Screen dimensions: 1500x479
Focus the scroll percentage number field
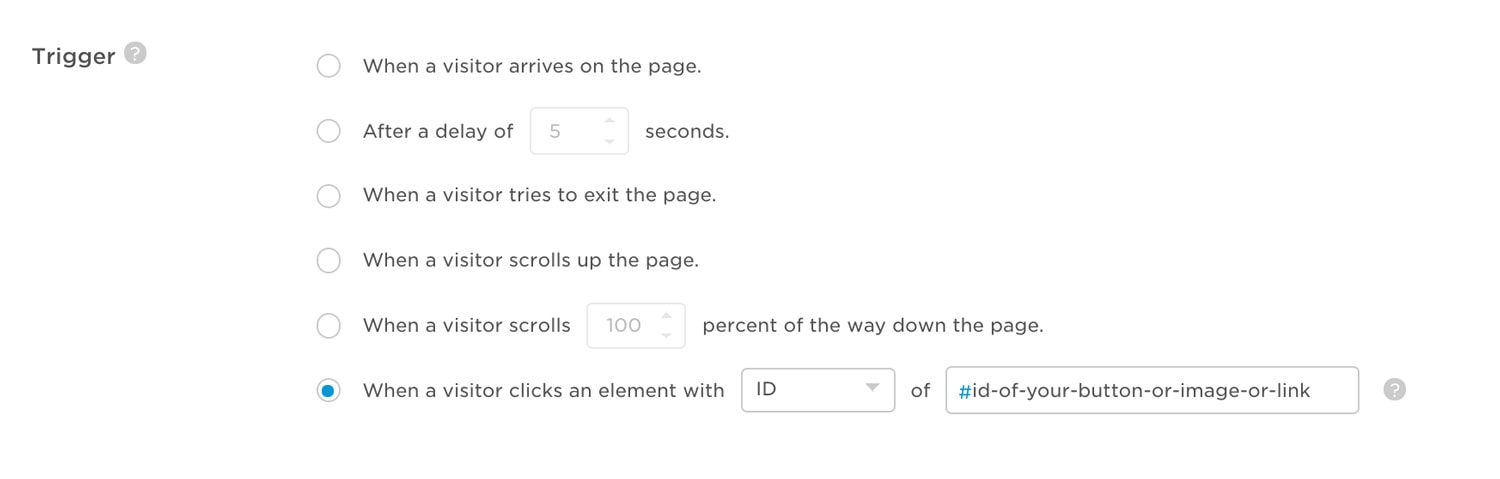coord(636,326)
